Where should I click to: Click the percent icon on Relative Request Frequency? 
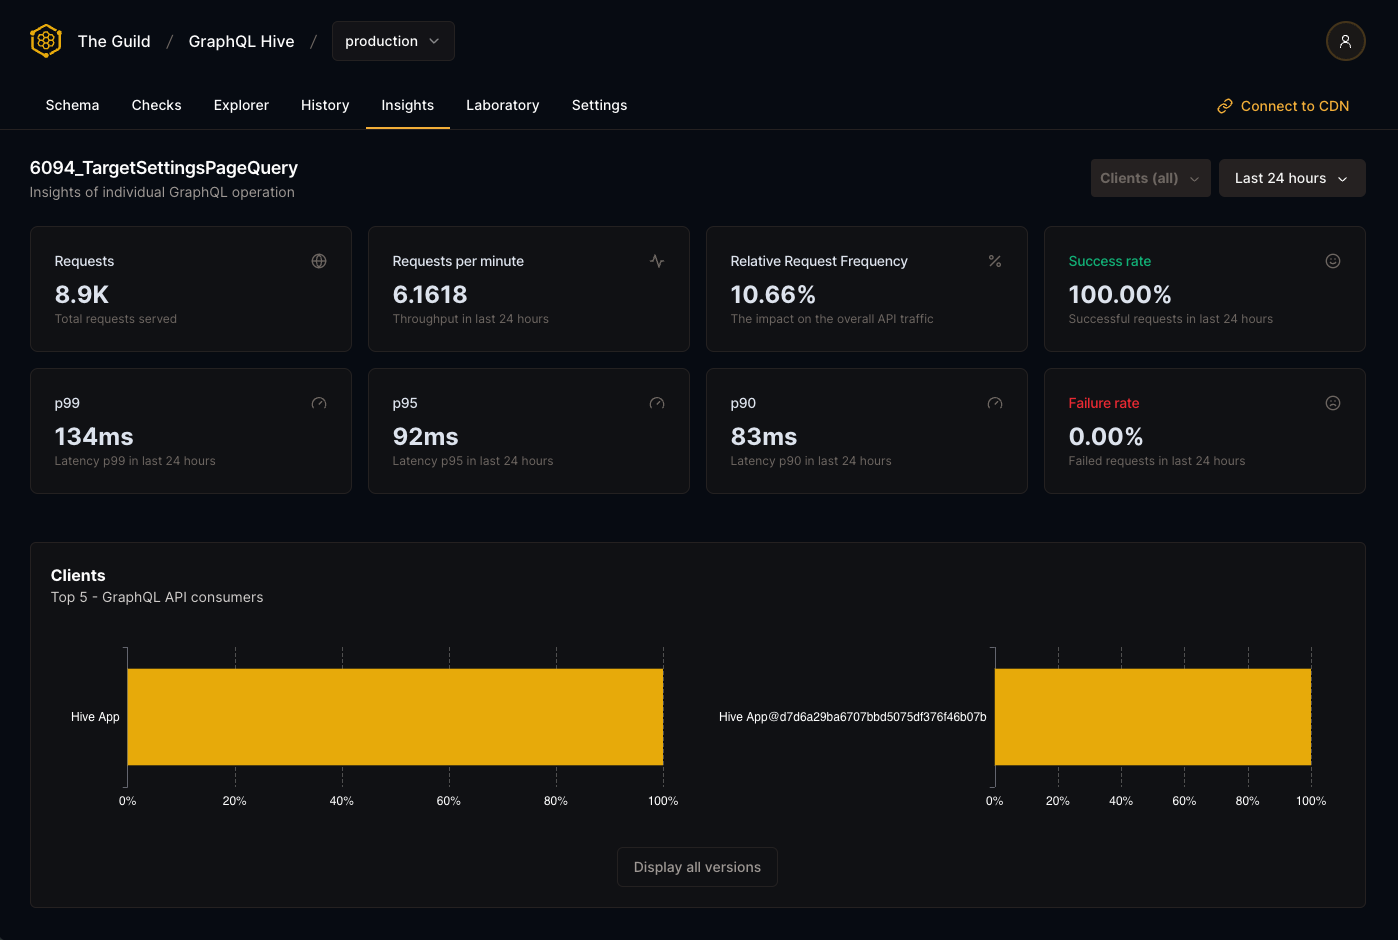click(995, 260)
